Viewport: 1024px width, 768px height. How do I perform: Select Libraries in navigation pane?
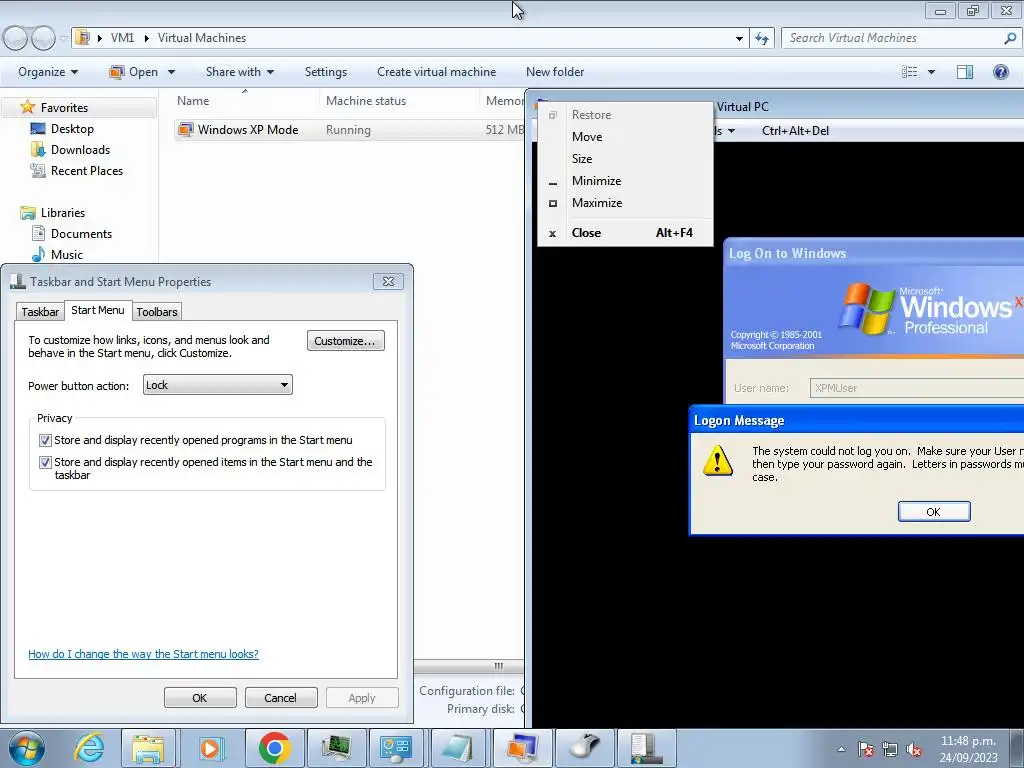(63, 213)
